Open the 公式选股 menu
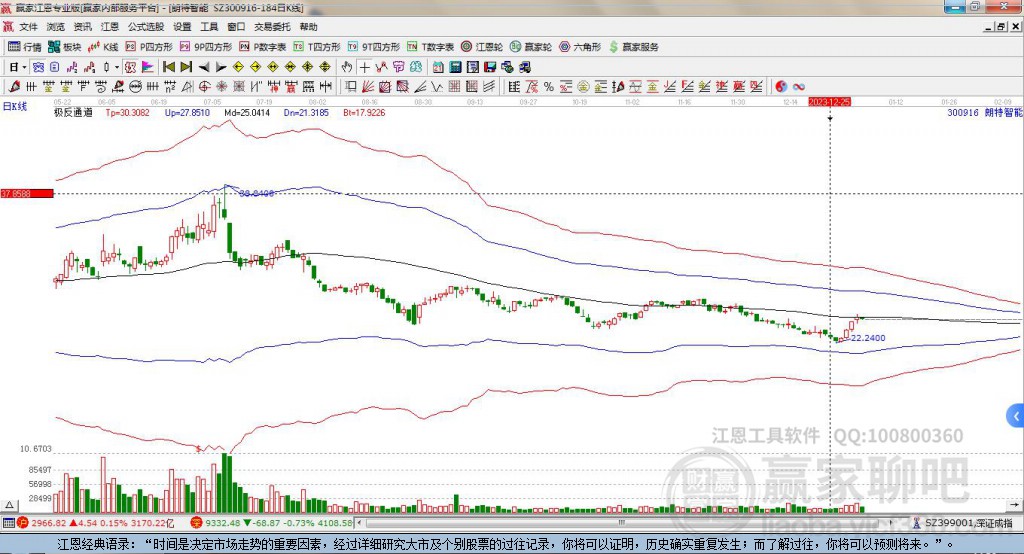1024x554 pixels. [146, 27]
